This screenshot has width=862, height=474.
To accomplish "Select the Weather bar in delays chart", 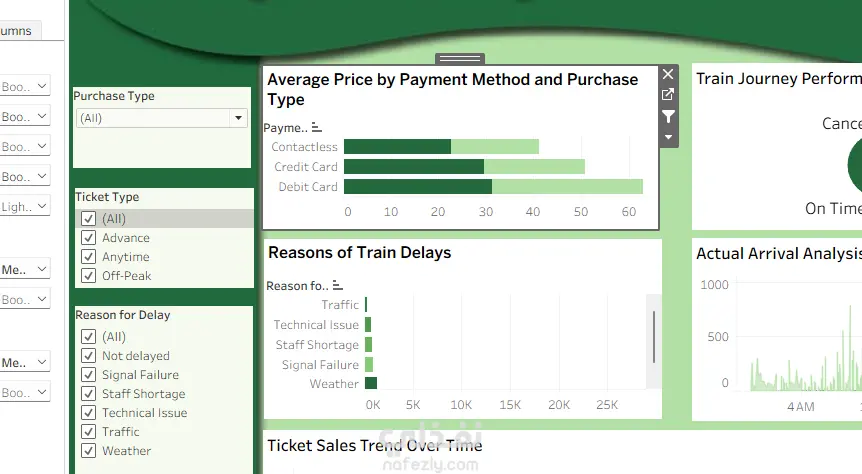I will pyautogui.click(x=371, y=383).
